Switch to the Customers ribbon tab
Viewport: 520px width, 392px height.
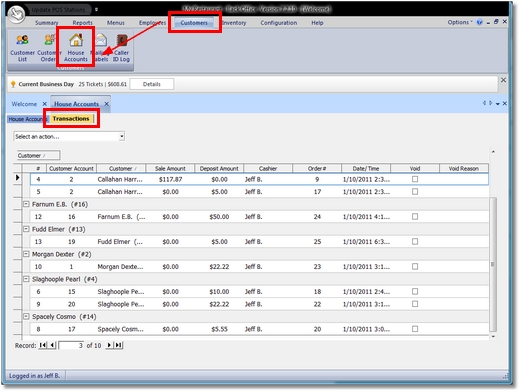click(194, 23)
